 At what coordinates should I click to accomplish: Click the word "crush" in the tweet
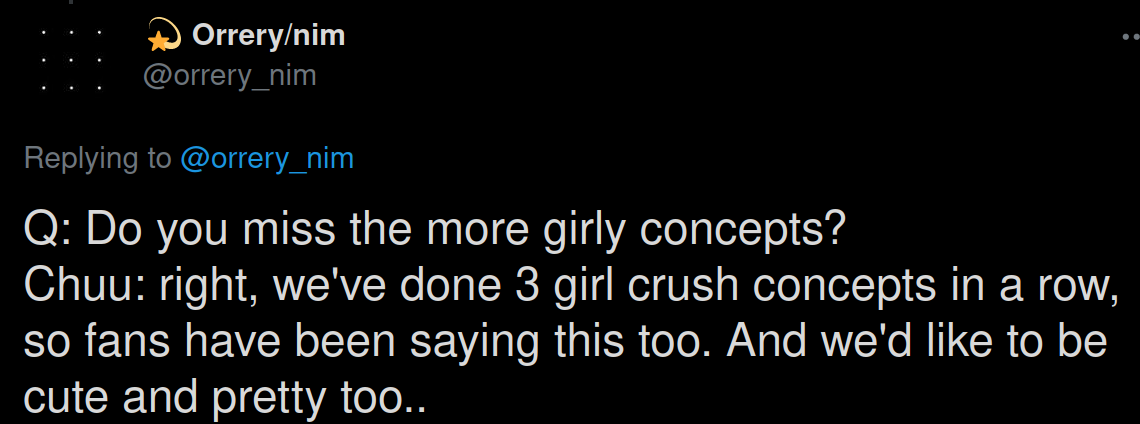point(677,287)
